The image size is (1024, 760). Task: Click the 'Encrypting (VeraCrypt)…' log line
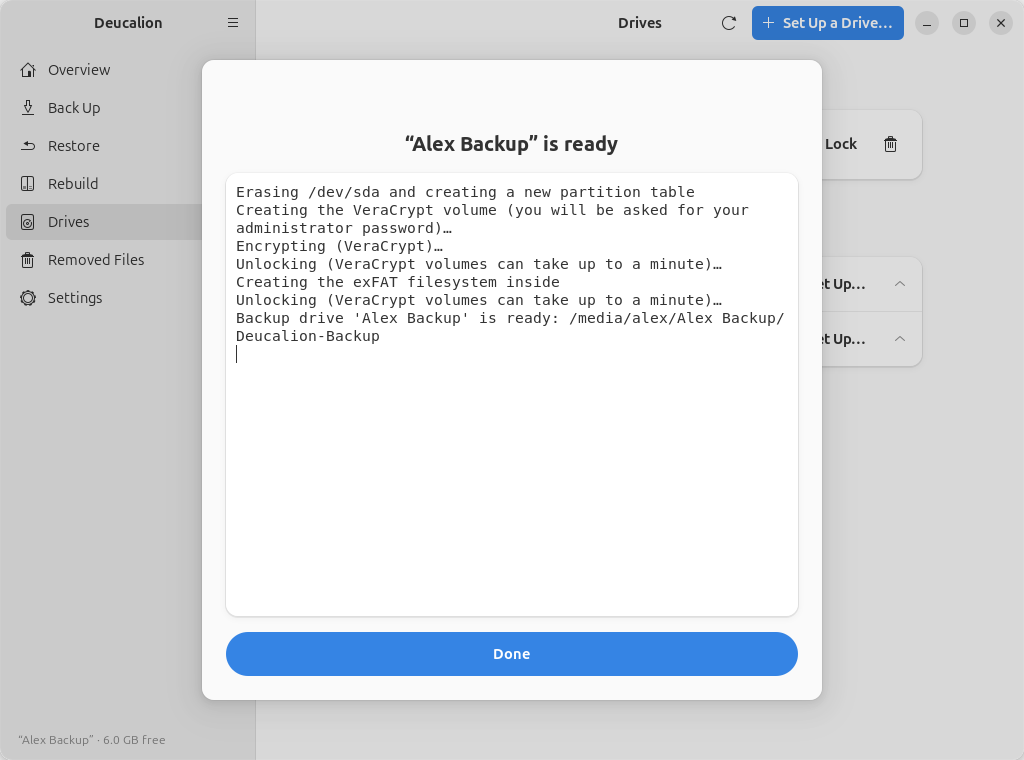340,246
